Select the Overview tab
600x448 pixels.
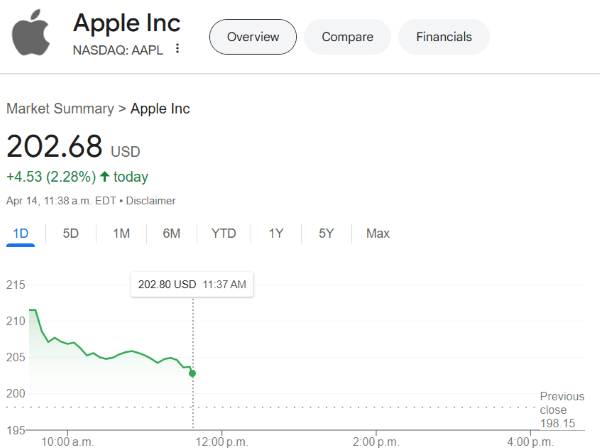click(252, 37)
